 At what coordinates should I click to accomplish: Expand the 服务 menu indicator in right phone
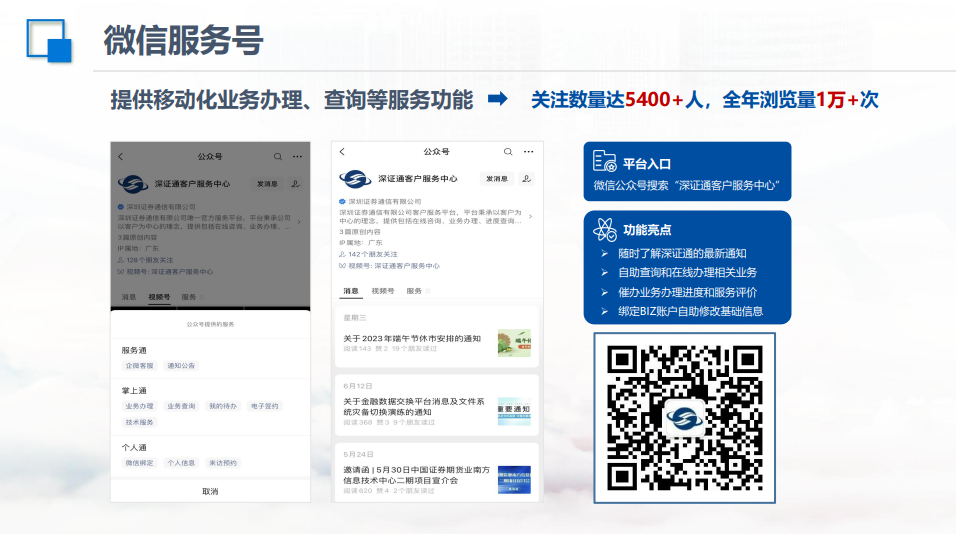point(427,291)
